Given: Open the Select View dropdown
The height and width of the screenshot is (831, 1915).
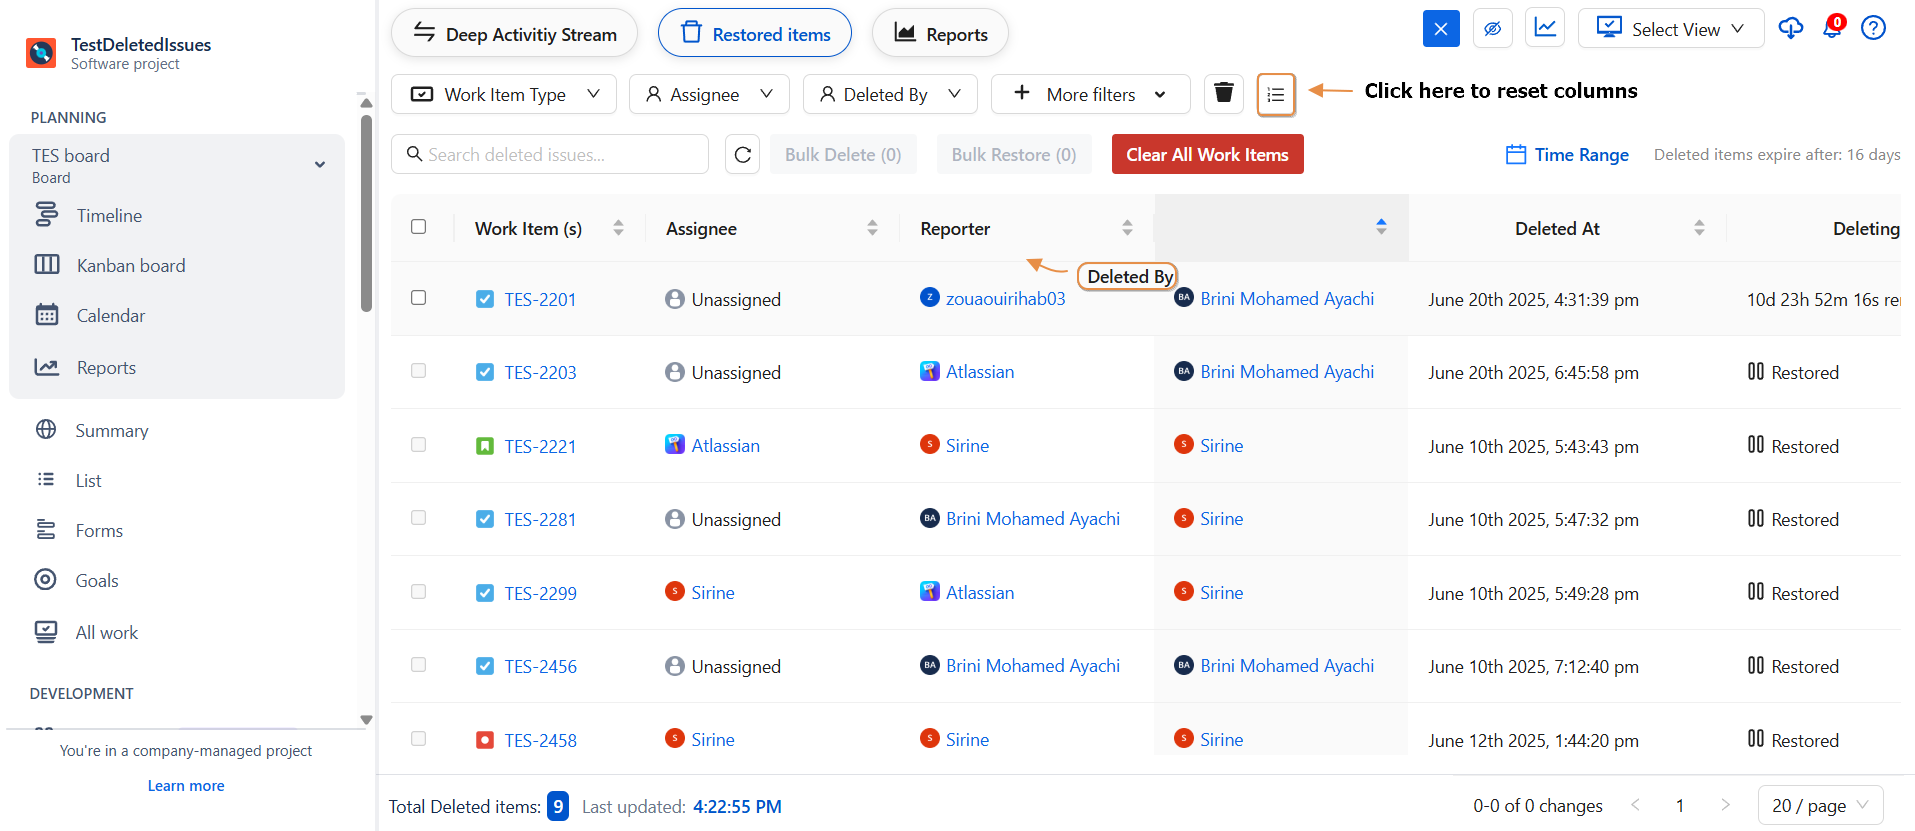Looking at the screenshot, I should pos(1670,29).
